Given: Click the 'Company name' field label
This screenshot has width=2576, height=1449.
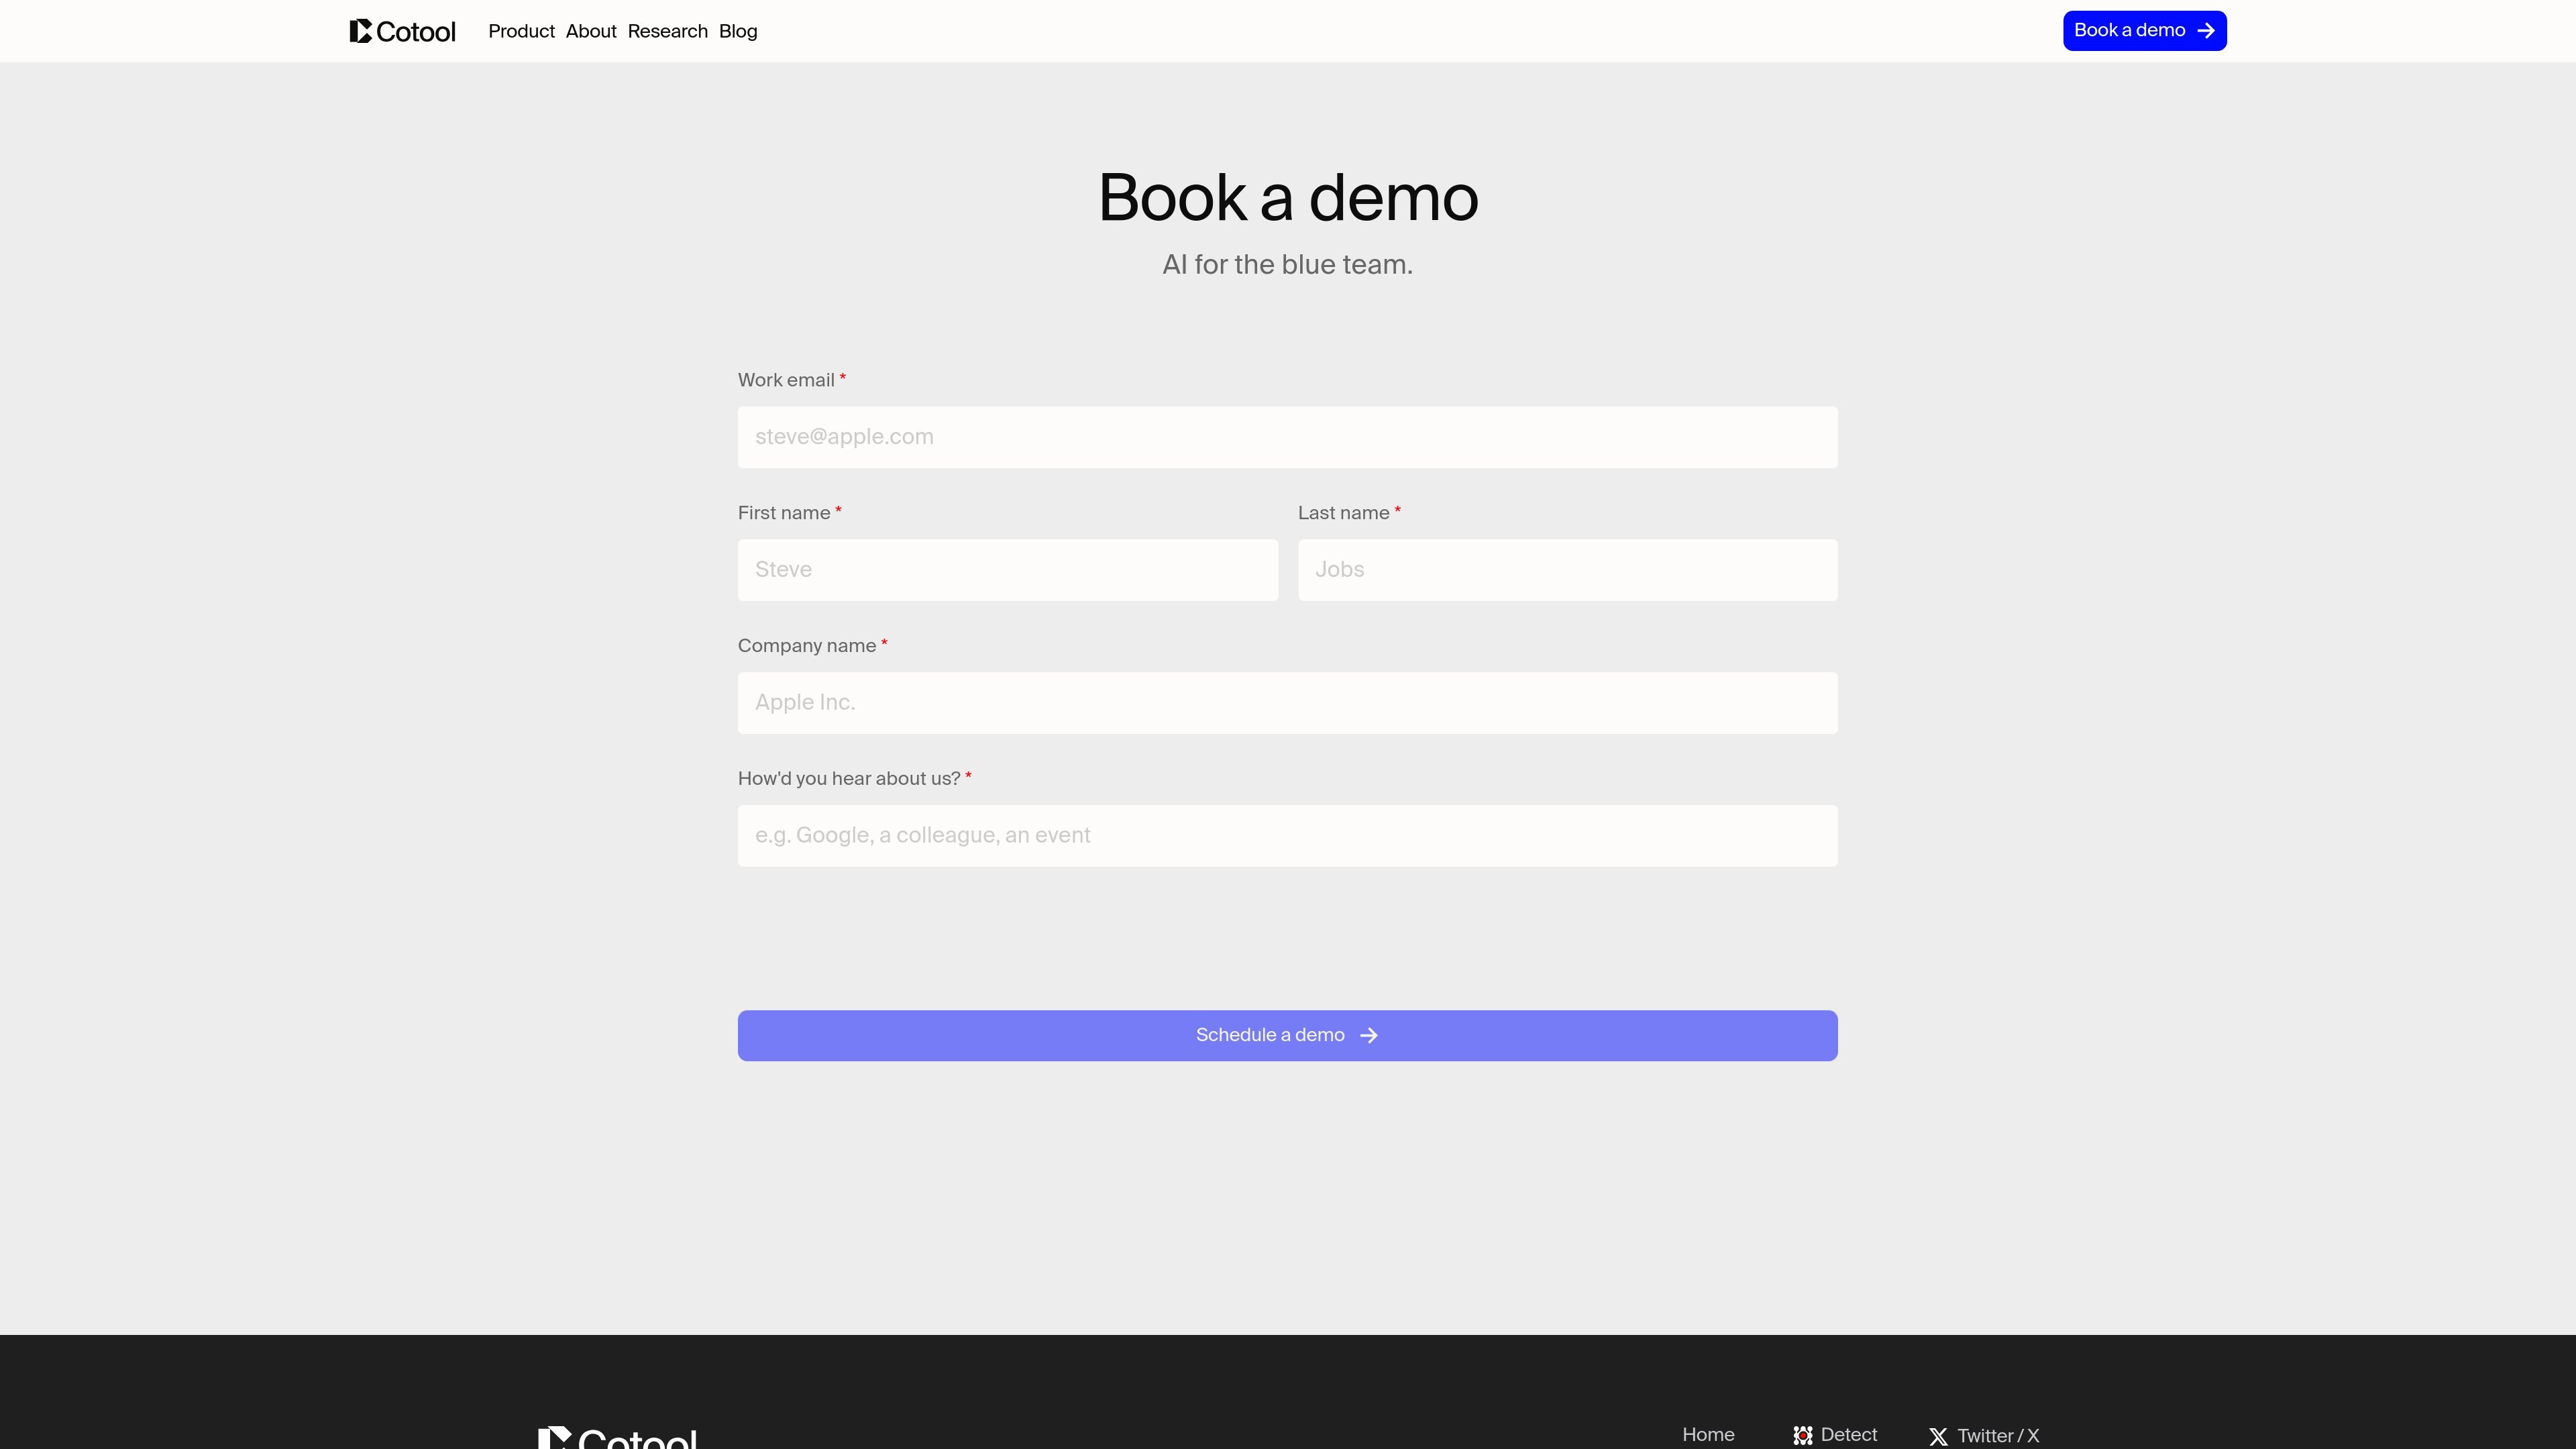Looking at the screenshot, I should click(807, 646).
